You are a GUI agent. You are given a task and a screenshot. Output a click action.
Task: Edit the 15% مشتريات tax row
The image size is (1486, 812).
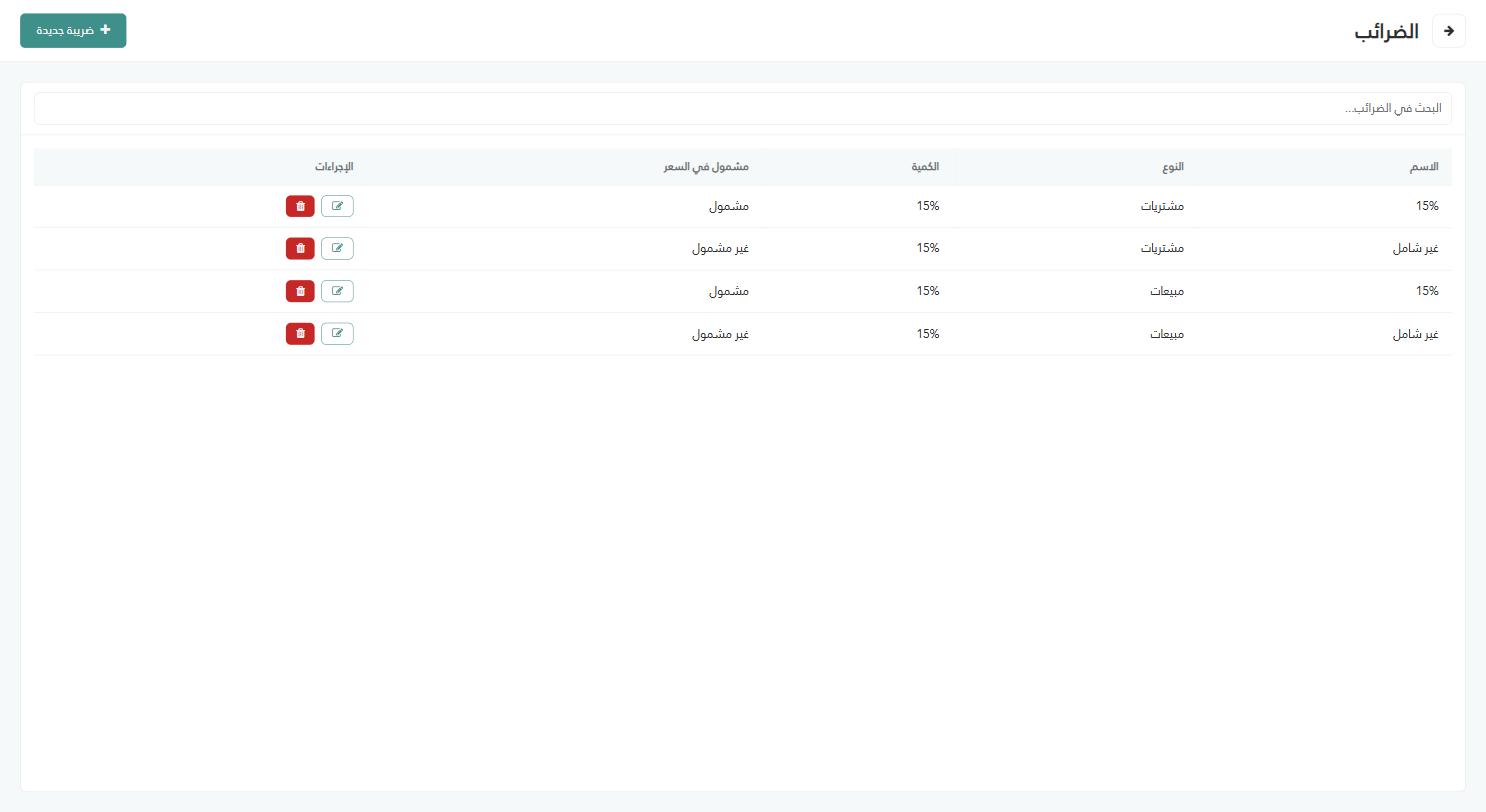[337, 206]
